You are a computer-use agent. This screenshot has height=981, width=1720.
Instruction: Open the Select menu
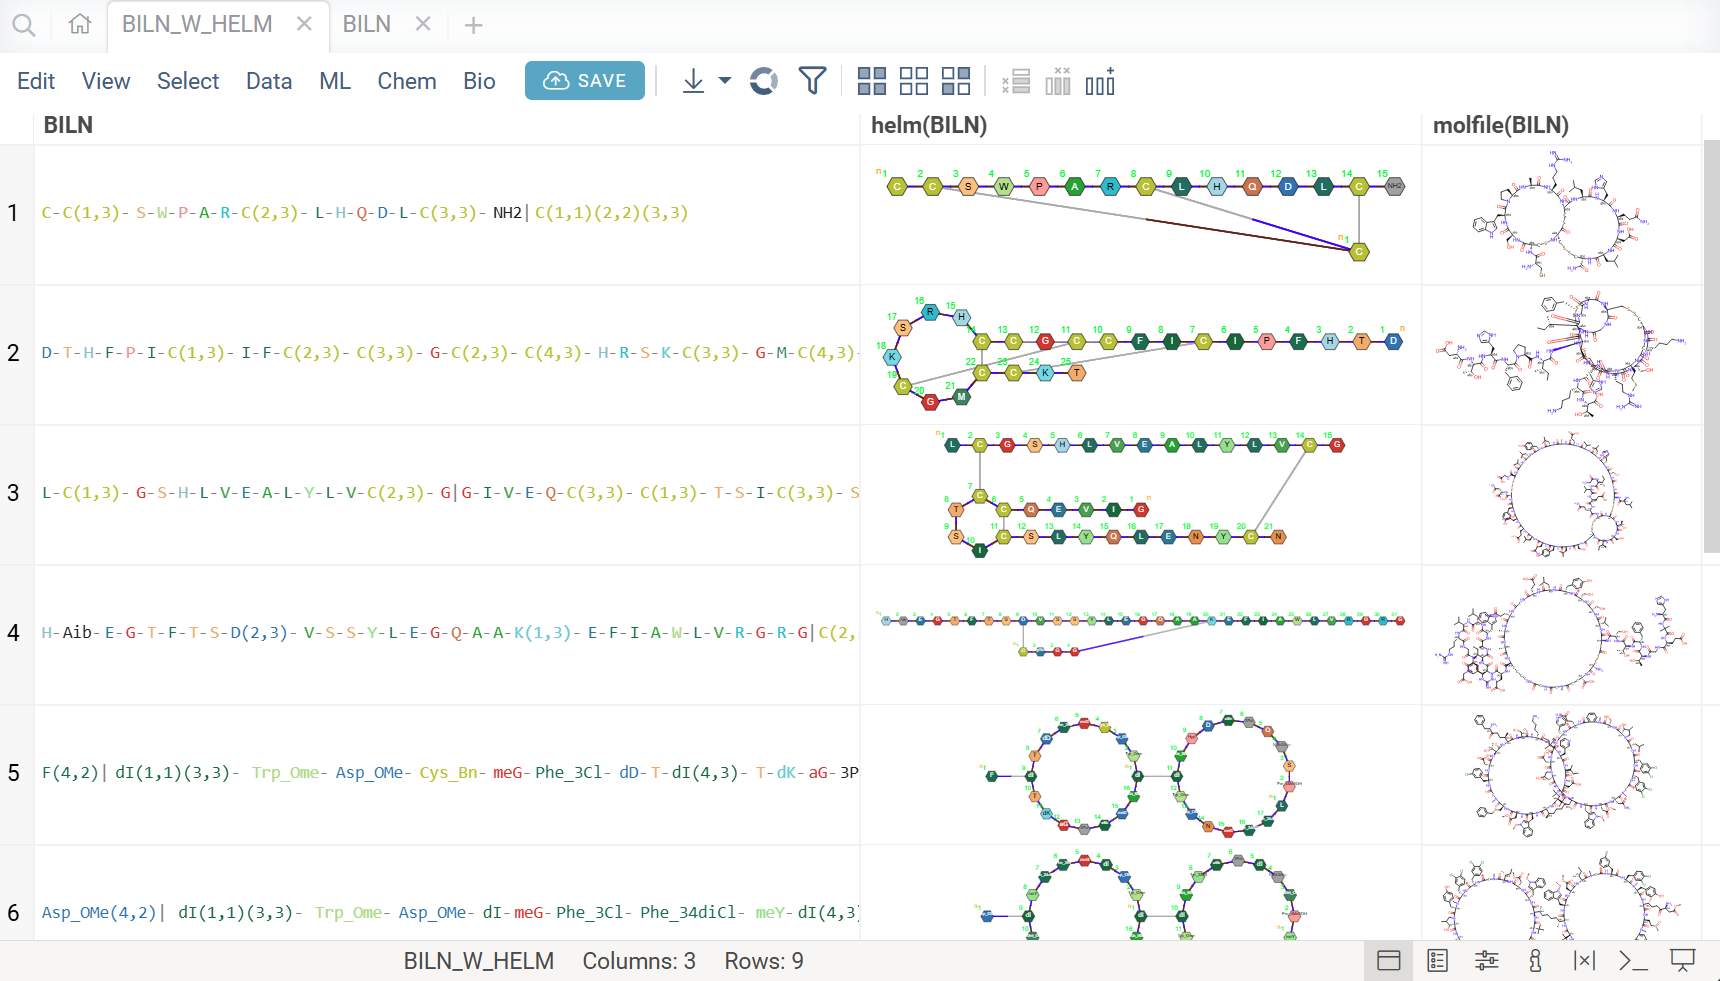tap(188, 81)
